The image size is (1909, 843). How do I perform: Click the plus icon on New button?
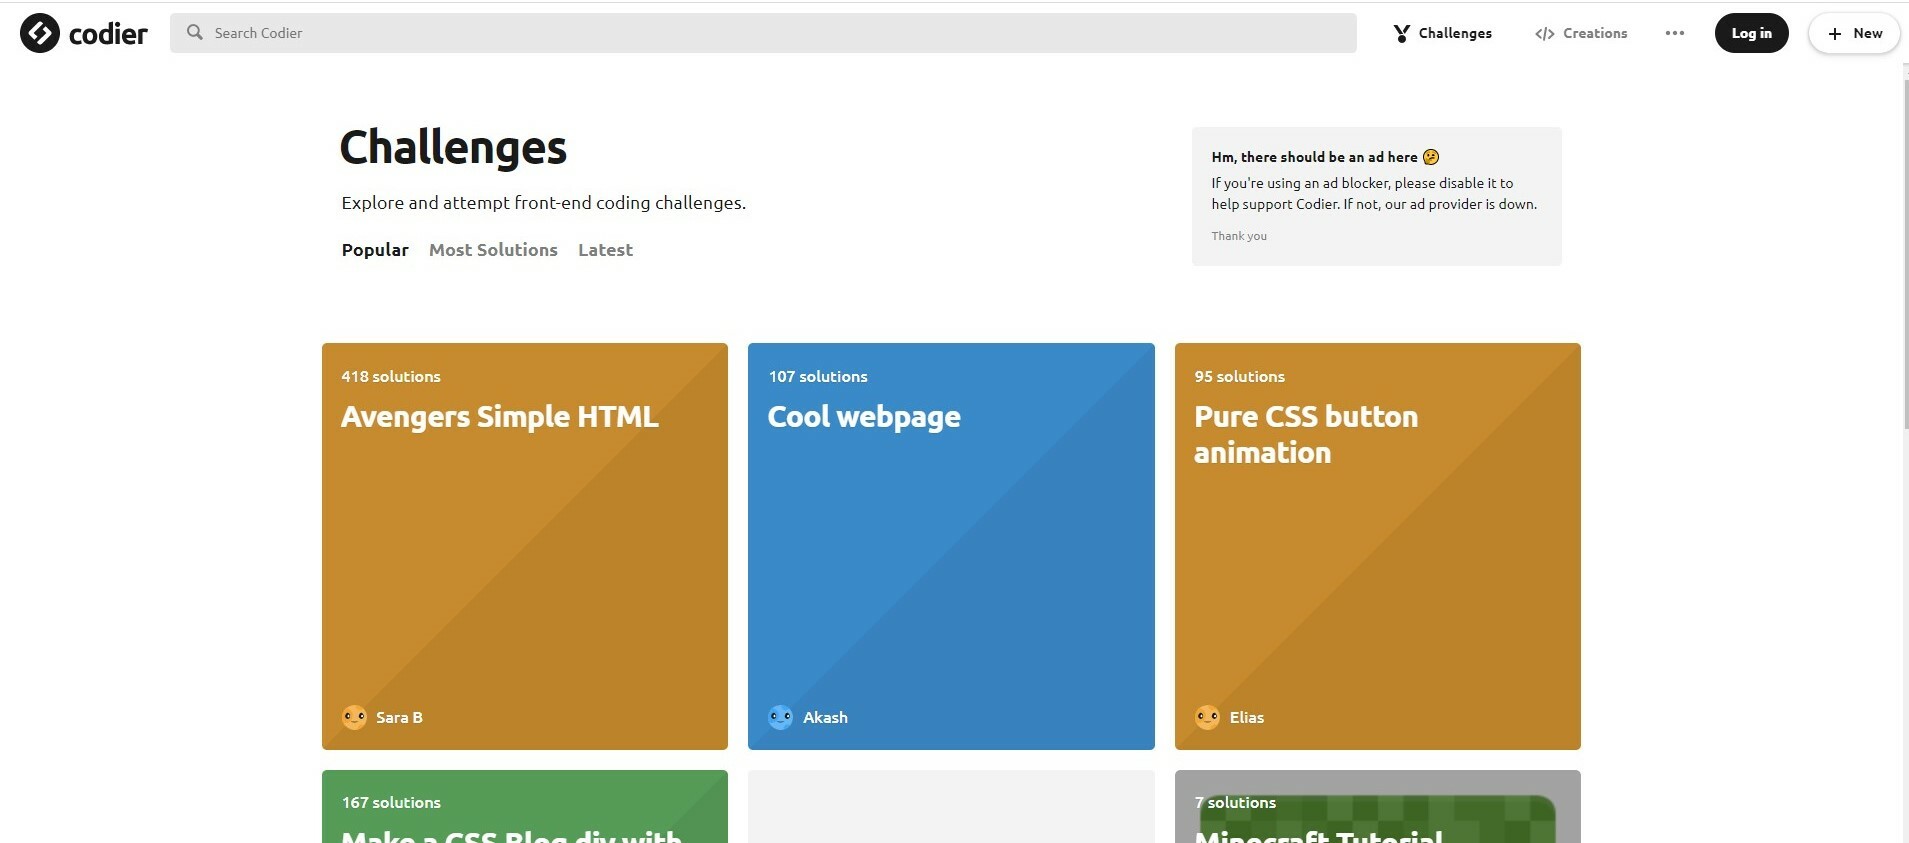pos(1834,34)
